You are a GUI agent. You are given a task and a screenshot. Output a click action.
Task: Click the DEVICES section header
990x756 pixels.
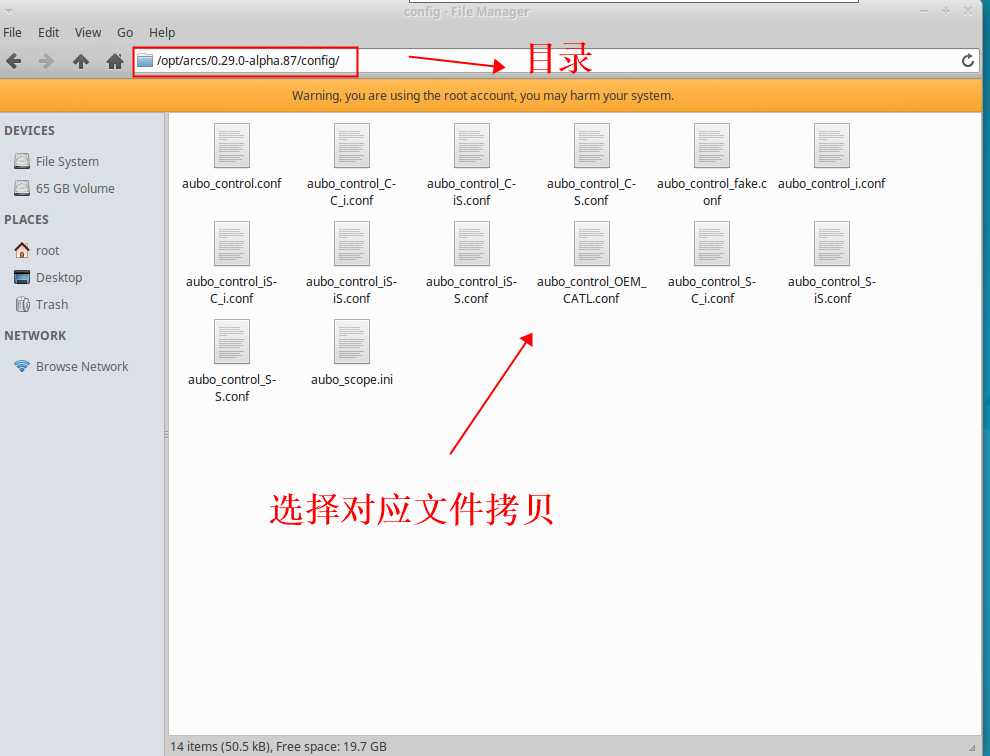point(30,131)
